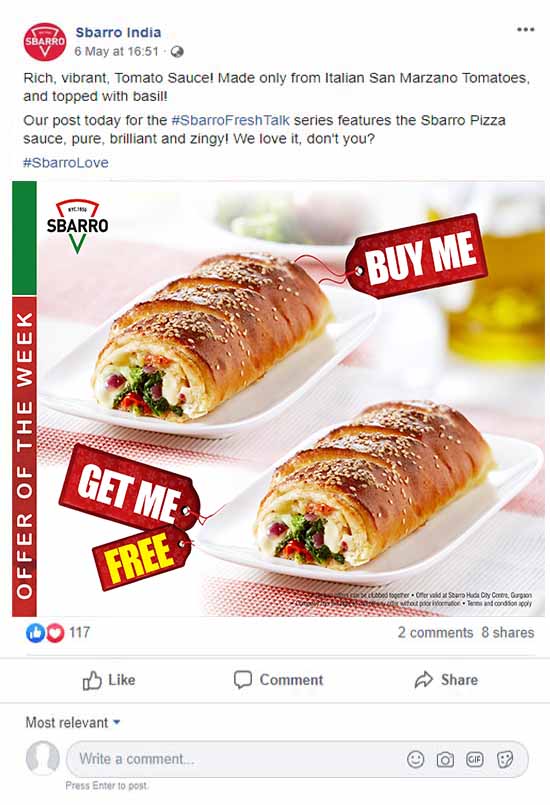550x805 pixels.
Task: Open the Sbarro India page name link
Action: tap(118, 32)
